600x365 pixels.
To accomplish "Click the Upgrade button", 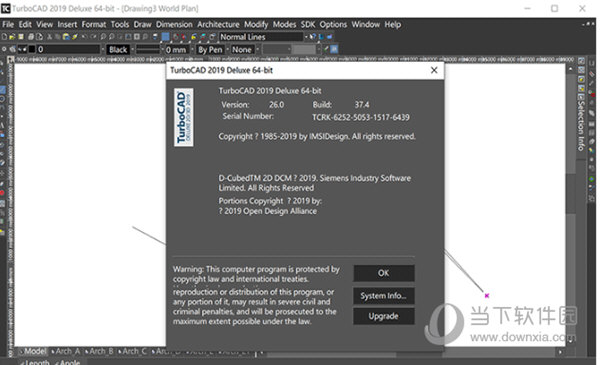I will point(384,316).
